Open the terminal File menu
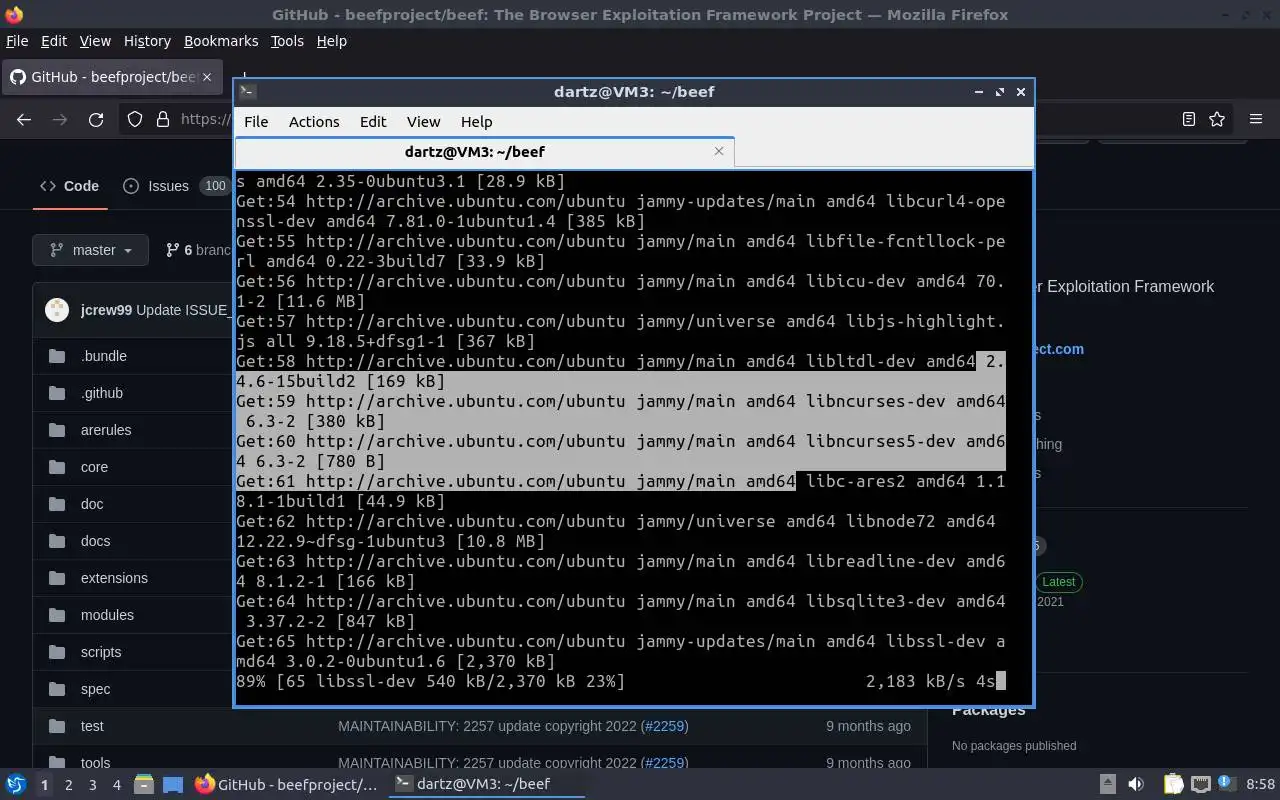The height and width of the screenshot is (800, 1280). 256,121
